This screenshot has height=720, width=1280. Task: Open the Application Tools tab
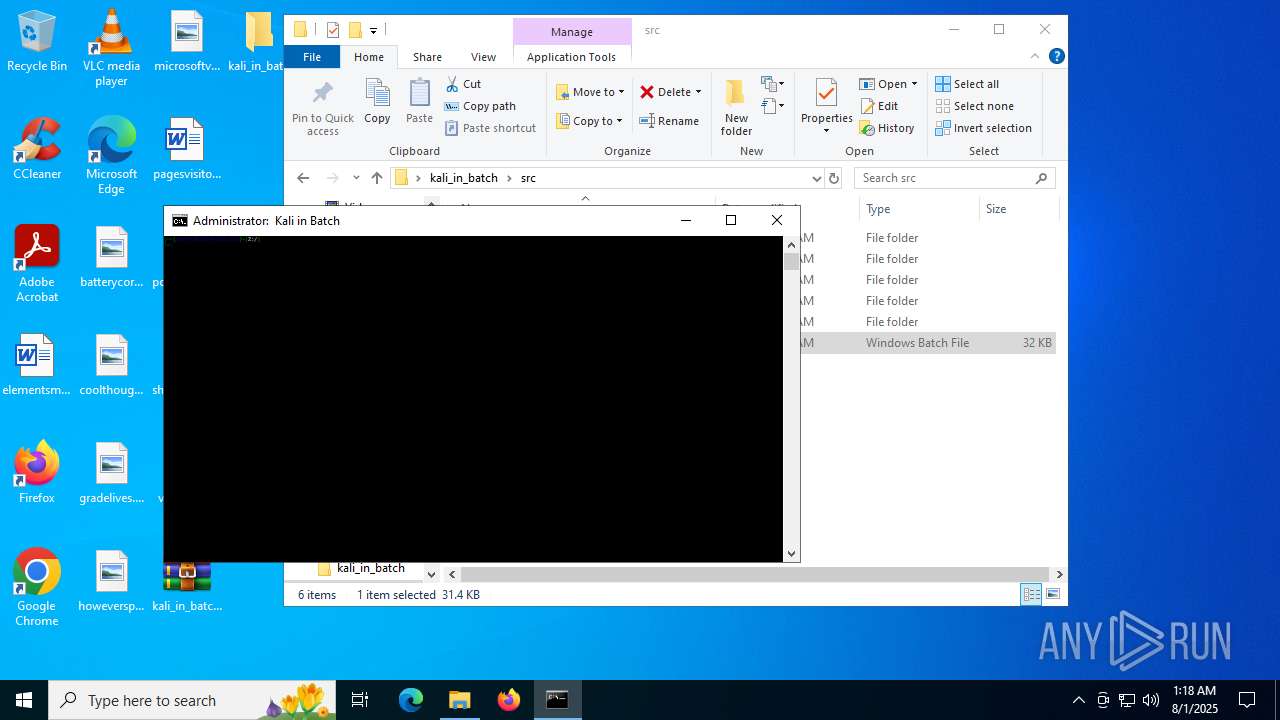point(571,57)
